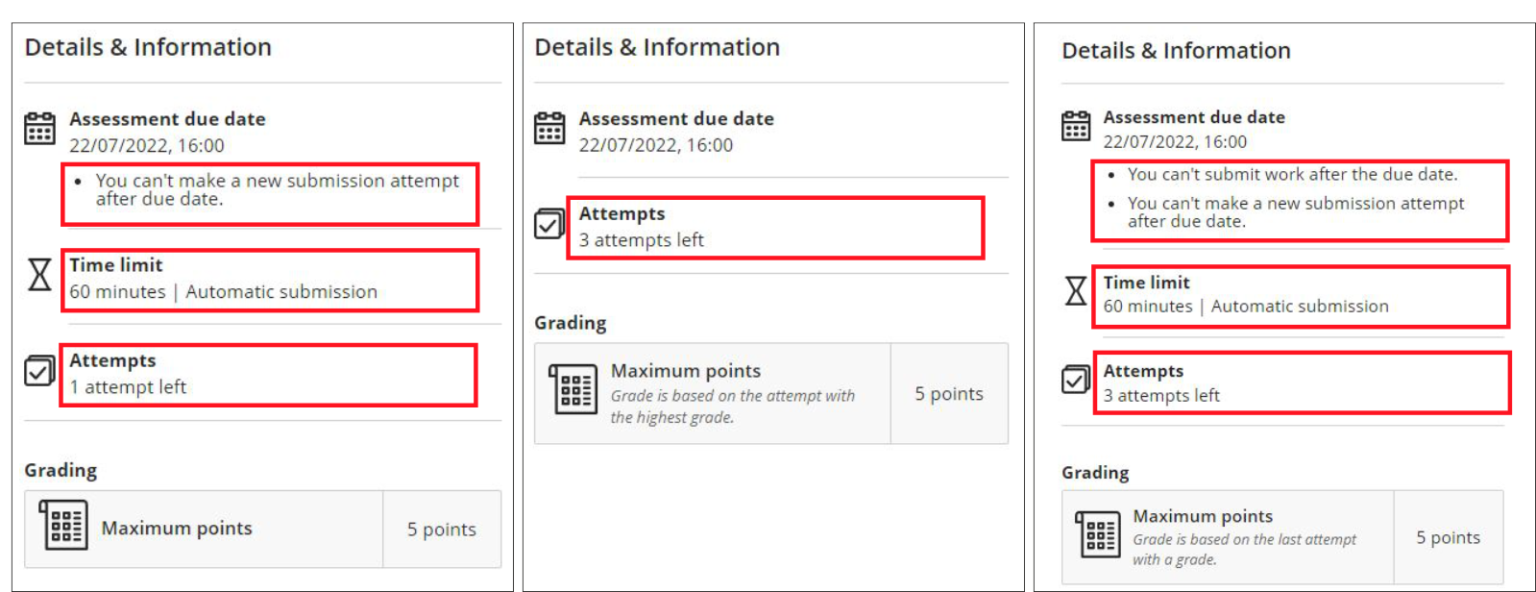
Task: Click the 5 points value in the middle panel
Action: [x=949, y=393]
